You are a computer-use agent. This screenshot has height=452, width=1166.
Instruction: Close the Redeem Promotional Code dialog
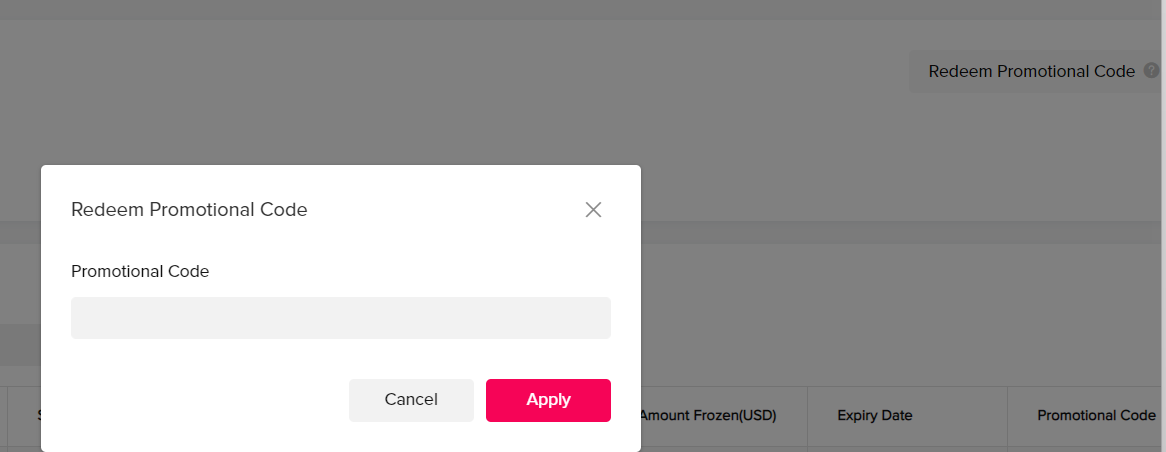[593, 210]
